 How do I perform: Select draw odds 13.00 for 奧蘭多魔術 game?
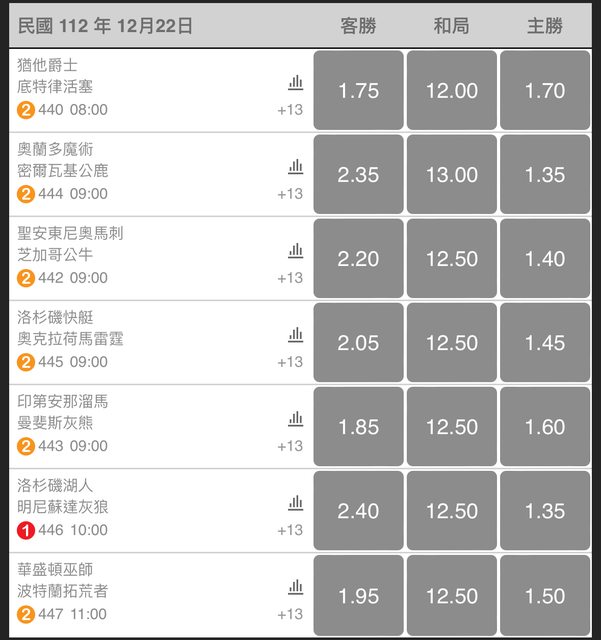(x=452, y=175)
